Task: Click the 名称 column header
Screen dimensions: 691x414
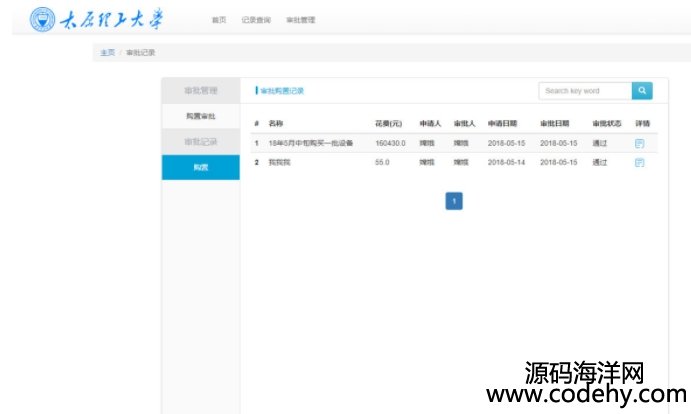Action: click(x=276, y=124)
